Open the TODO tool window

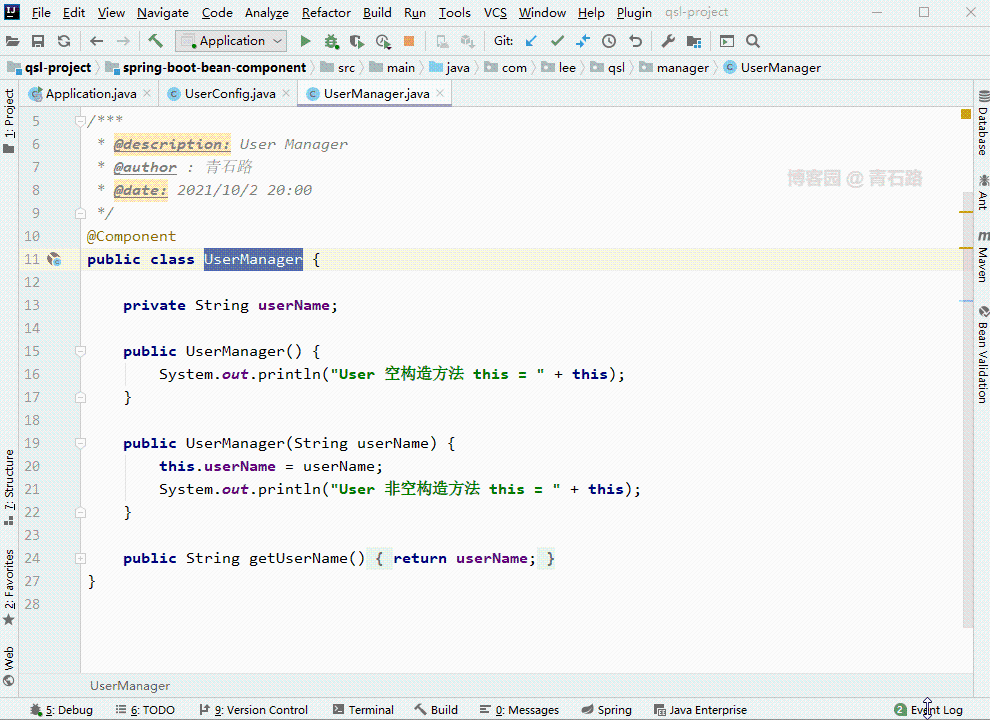pyautogui.click(x=145, y=710)
